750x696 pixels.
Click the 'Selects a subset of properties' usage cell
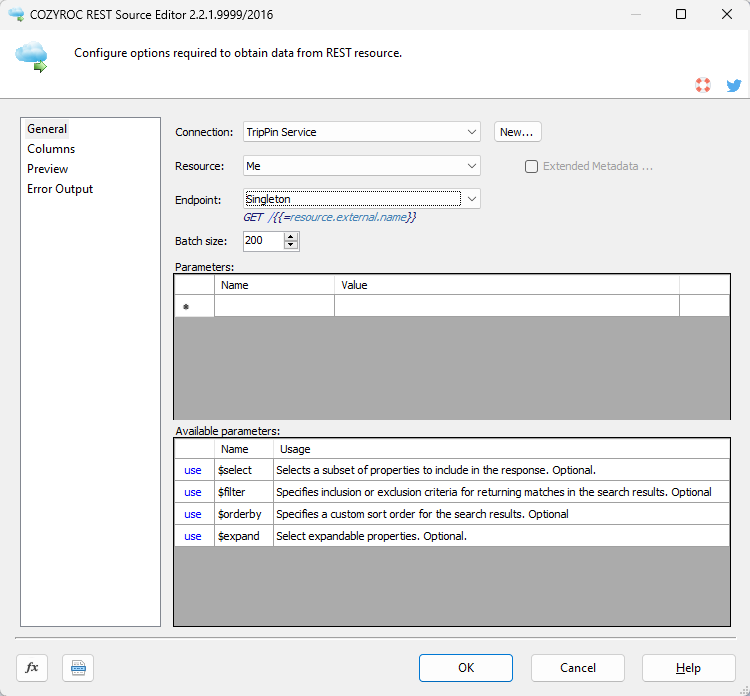(x=501, y=470)
